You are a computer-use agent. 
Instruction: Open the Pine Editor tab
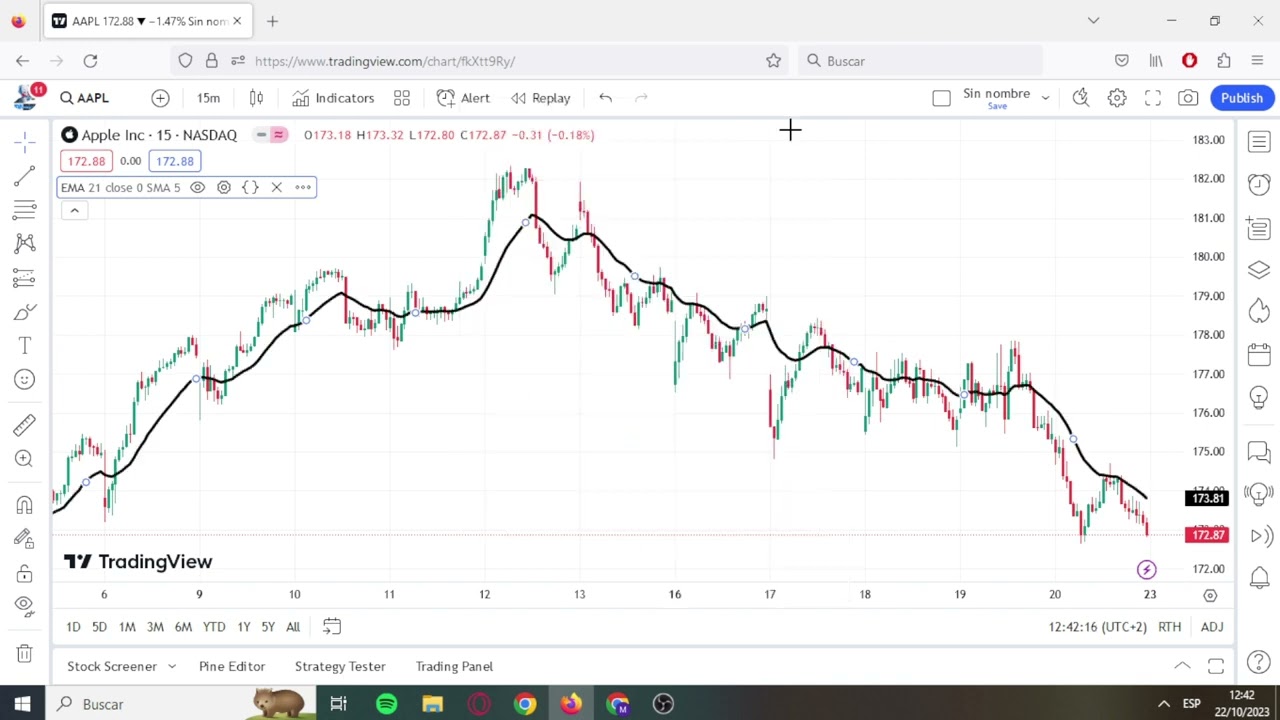(232, 666)
